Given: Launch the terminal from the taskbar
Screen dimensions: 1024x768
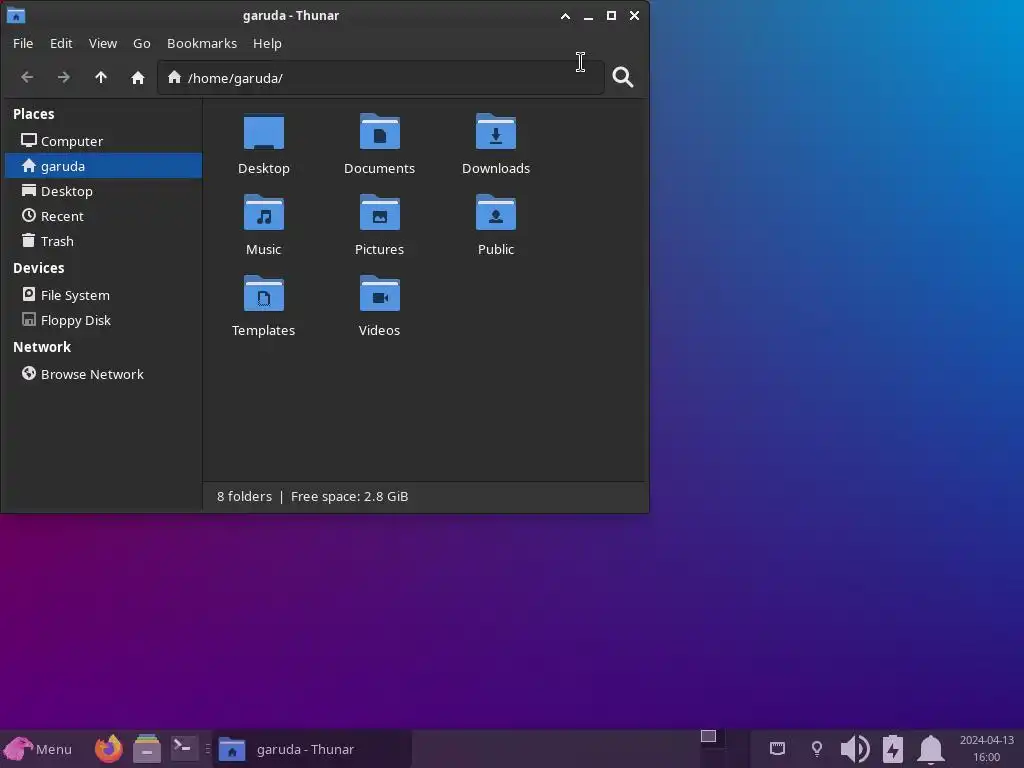Looking at the screenshot, I should [183, 748].
